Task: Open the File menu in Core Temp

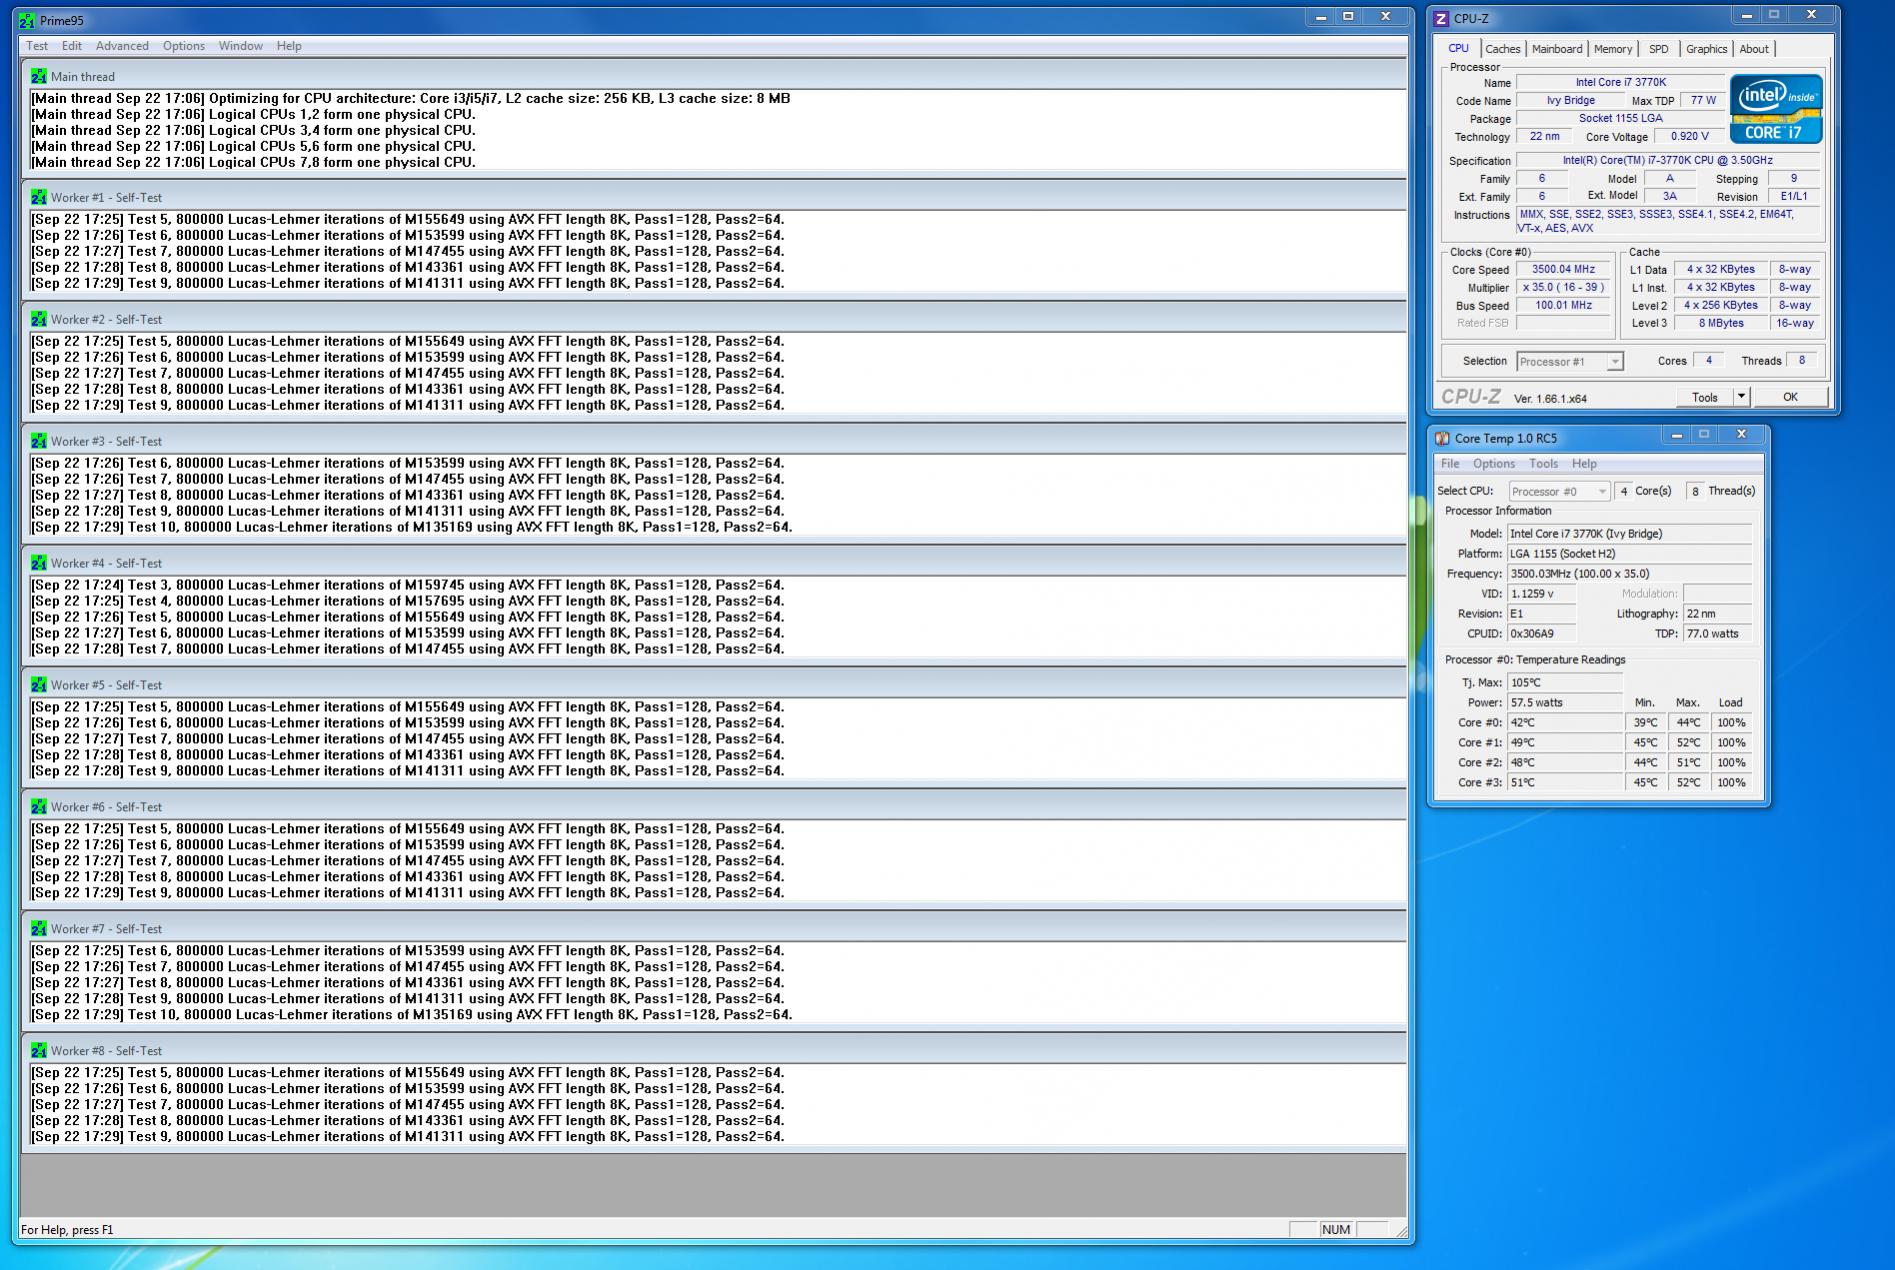Action: tap(1450, 464)
